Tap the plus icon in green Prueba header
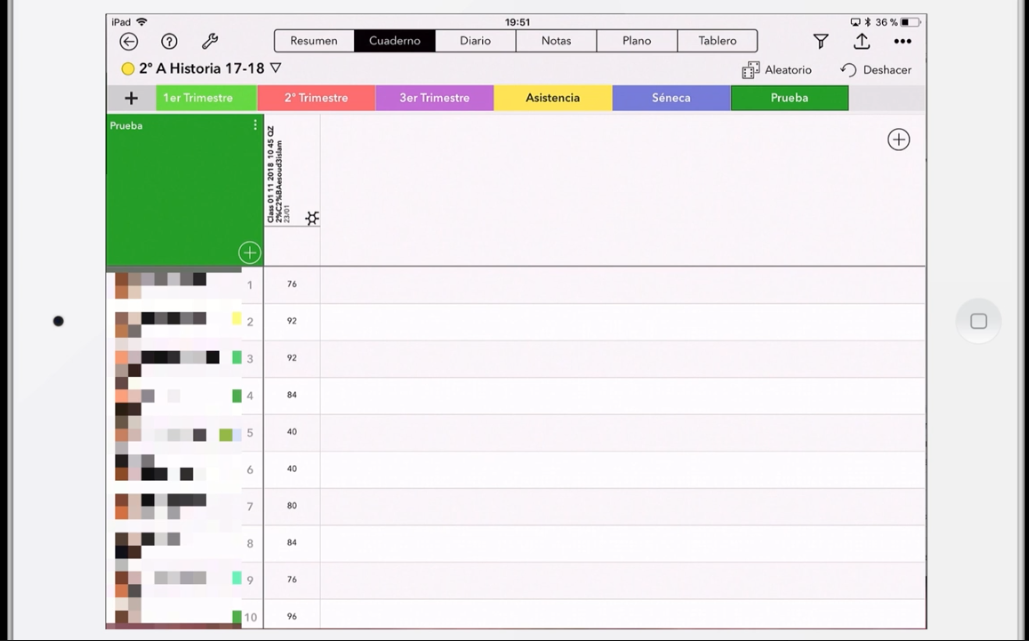 coord(249,252)
